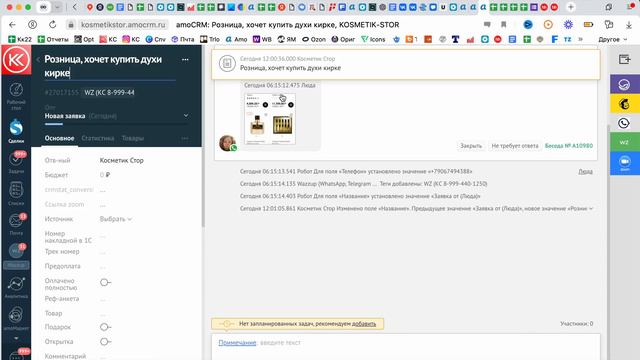Click Закрыть button in conversation

pos(471,146)
